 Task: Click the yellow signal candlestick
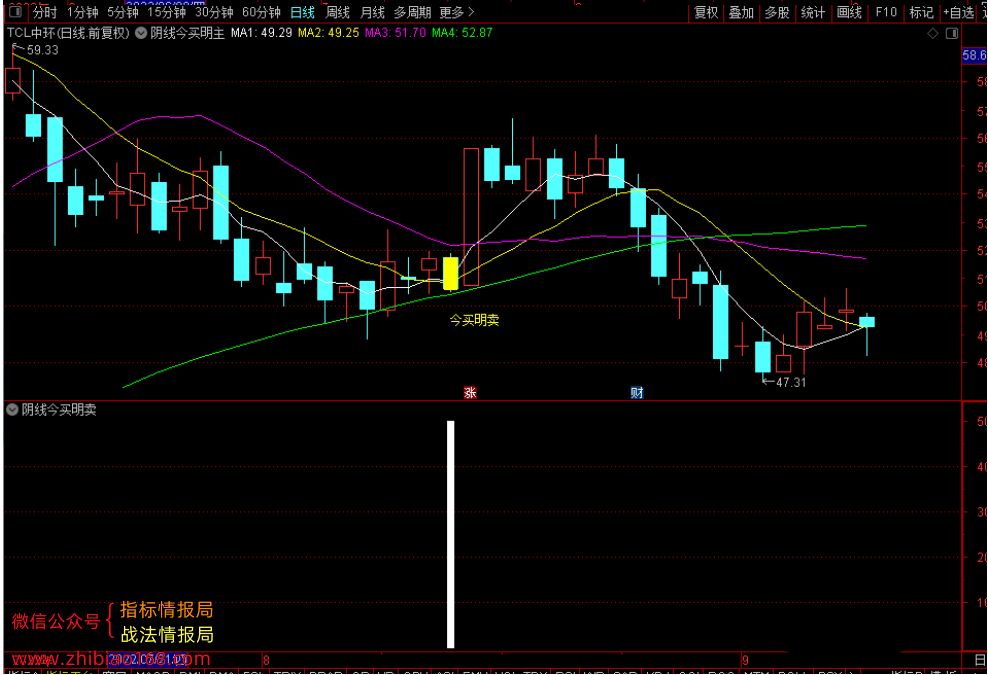(x=451, y=273)
